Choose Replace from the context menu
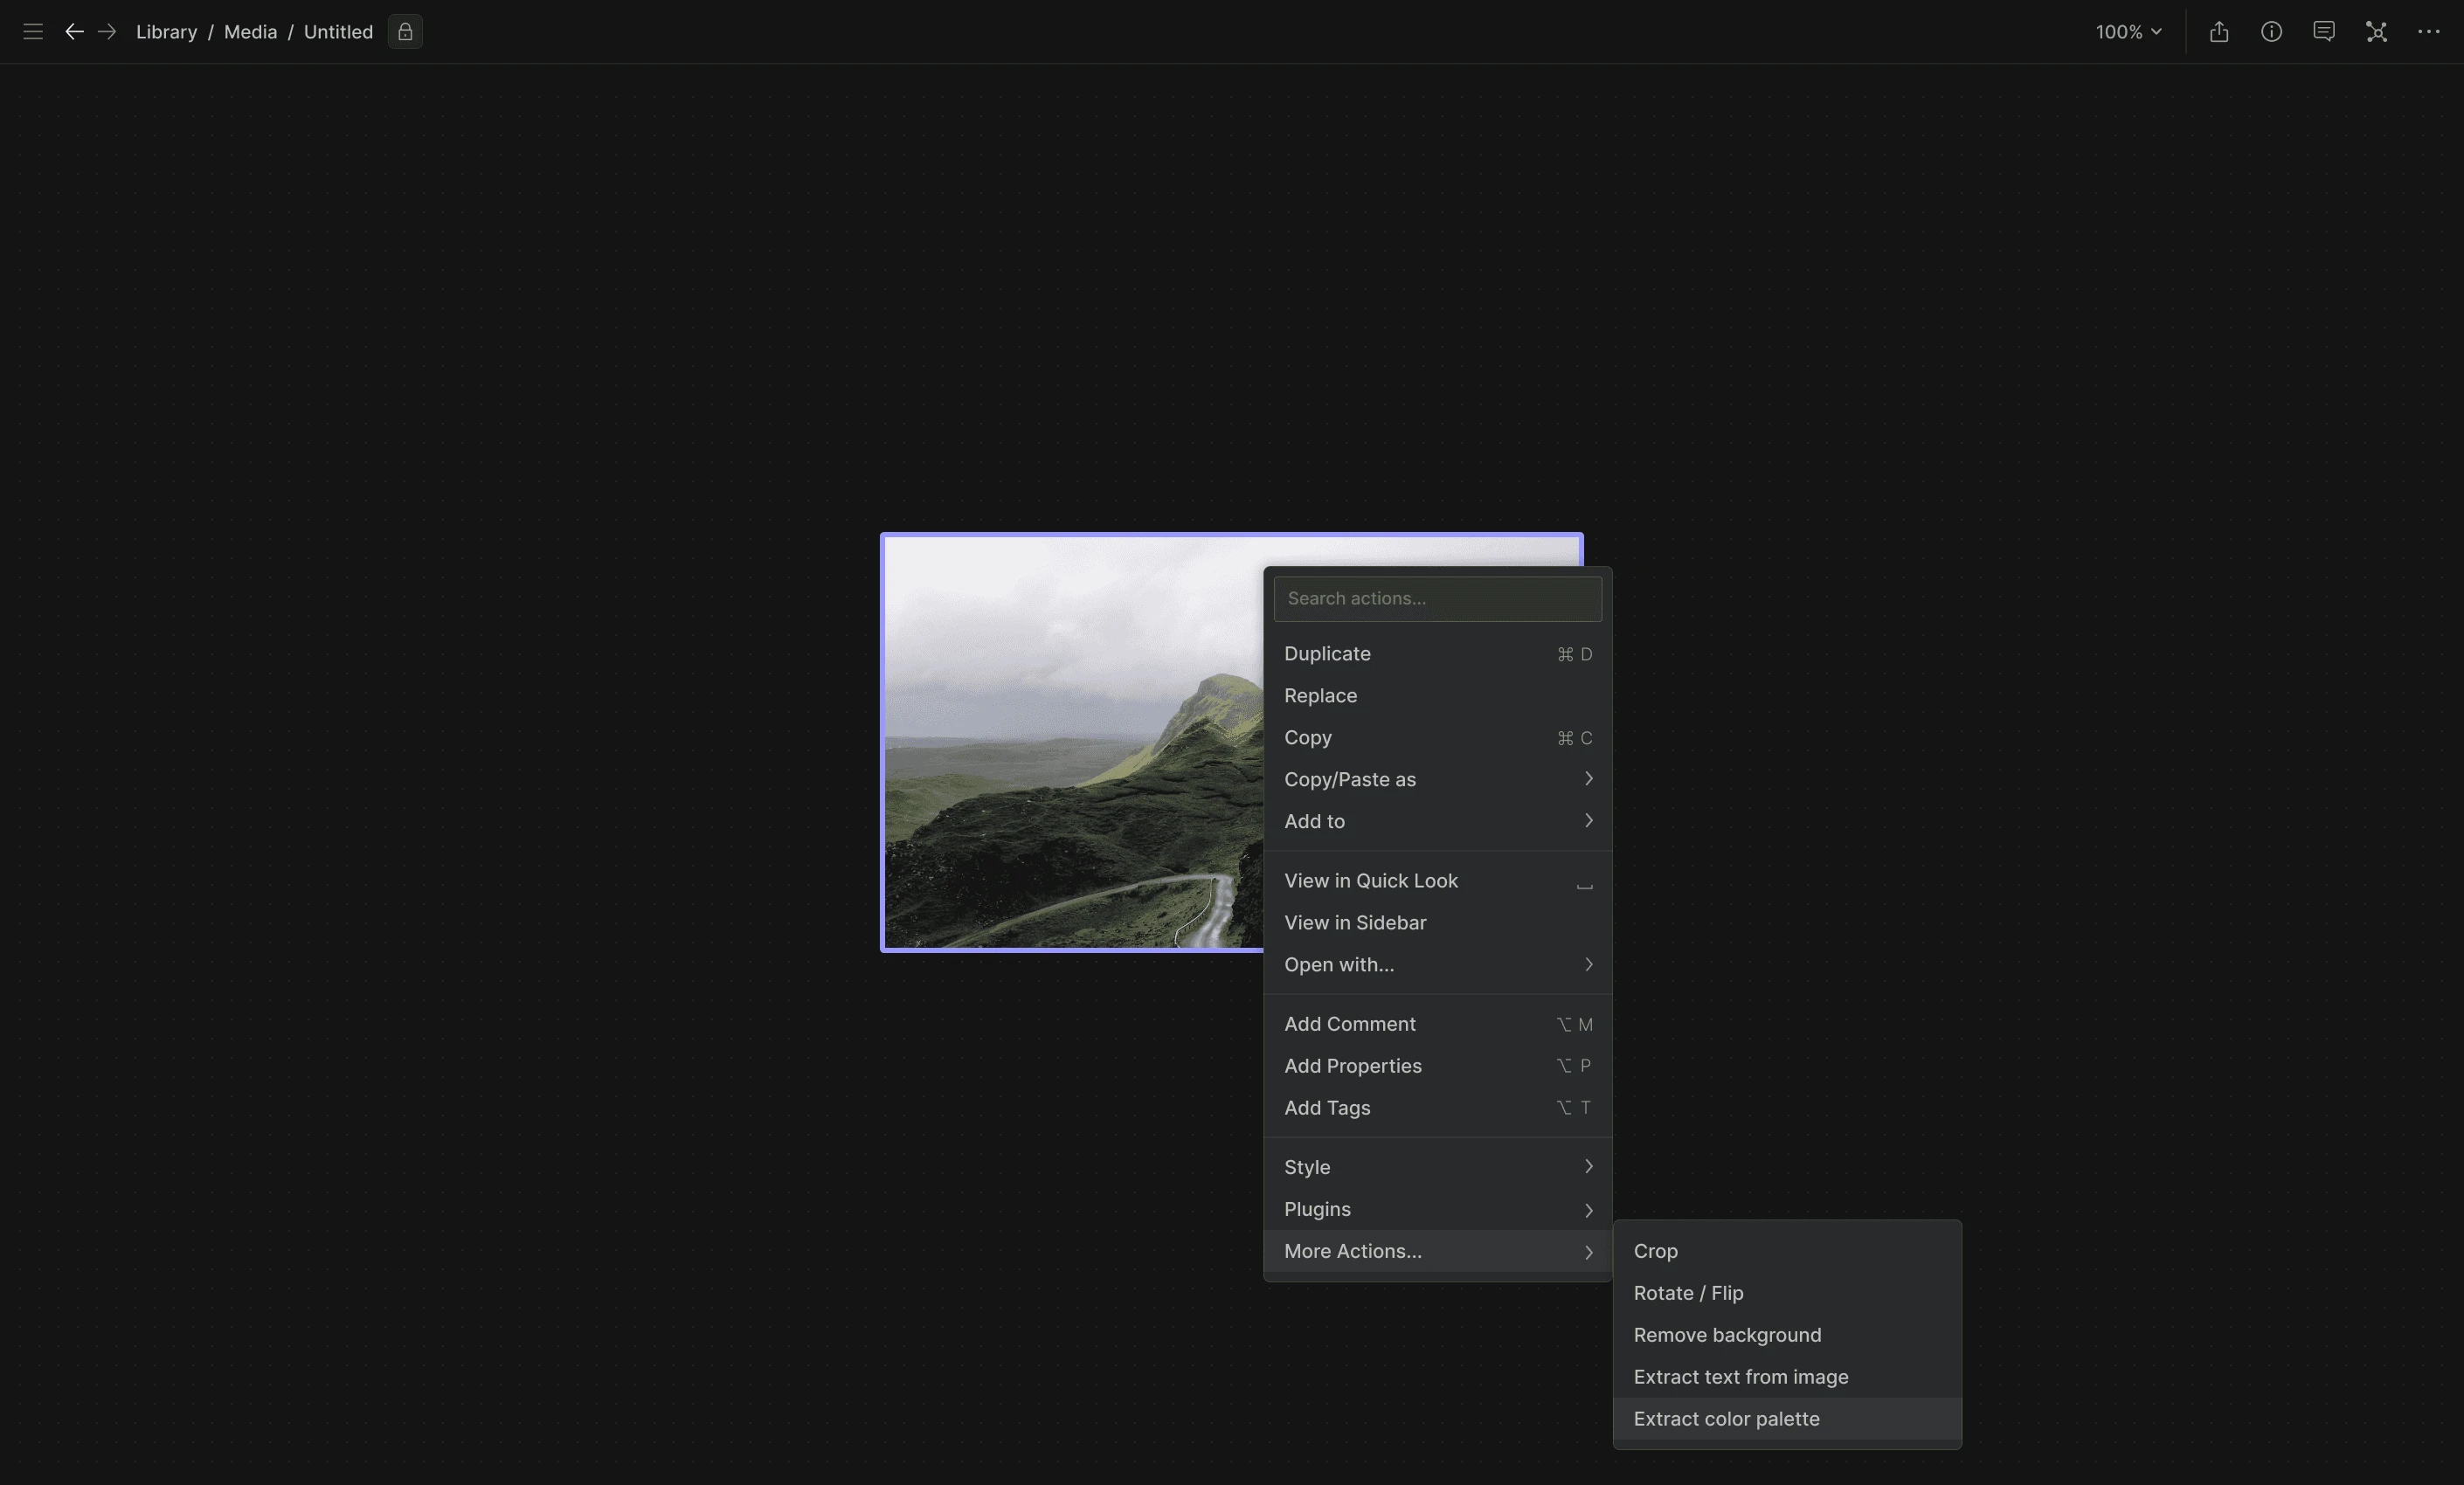Screen dimensions: 2464x1485 1437,696
